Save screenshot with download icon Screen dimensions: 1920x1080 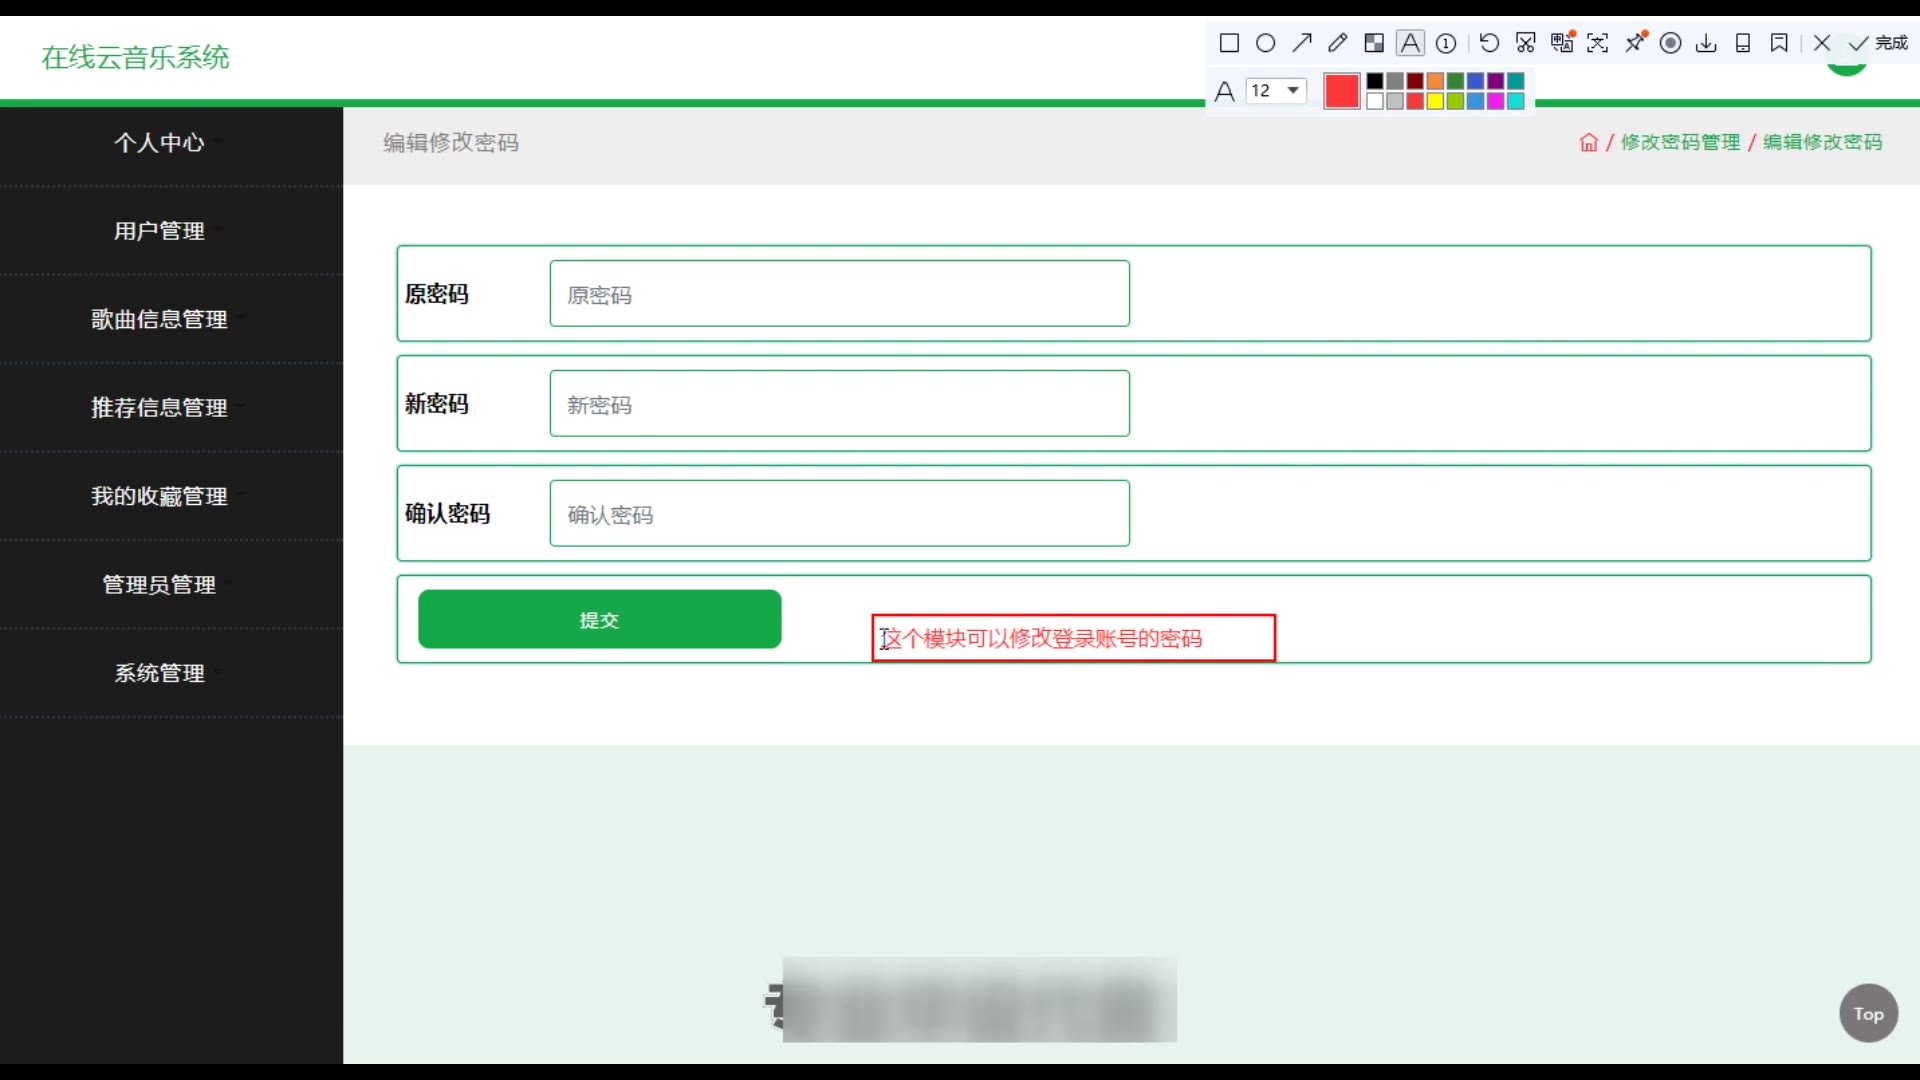click(x=1706, y=43)
